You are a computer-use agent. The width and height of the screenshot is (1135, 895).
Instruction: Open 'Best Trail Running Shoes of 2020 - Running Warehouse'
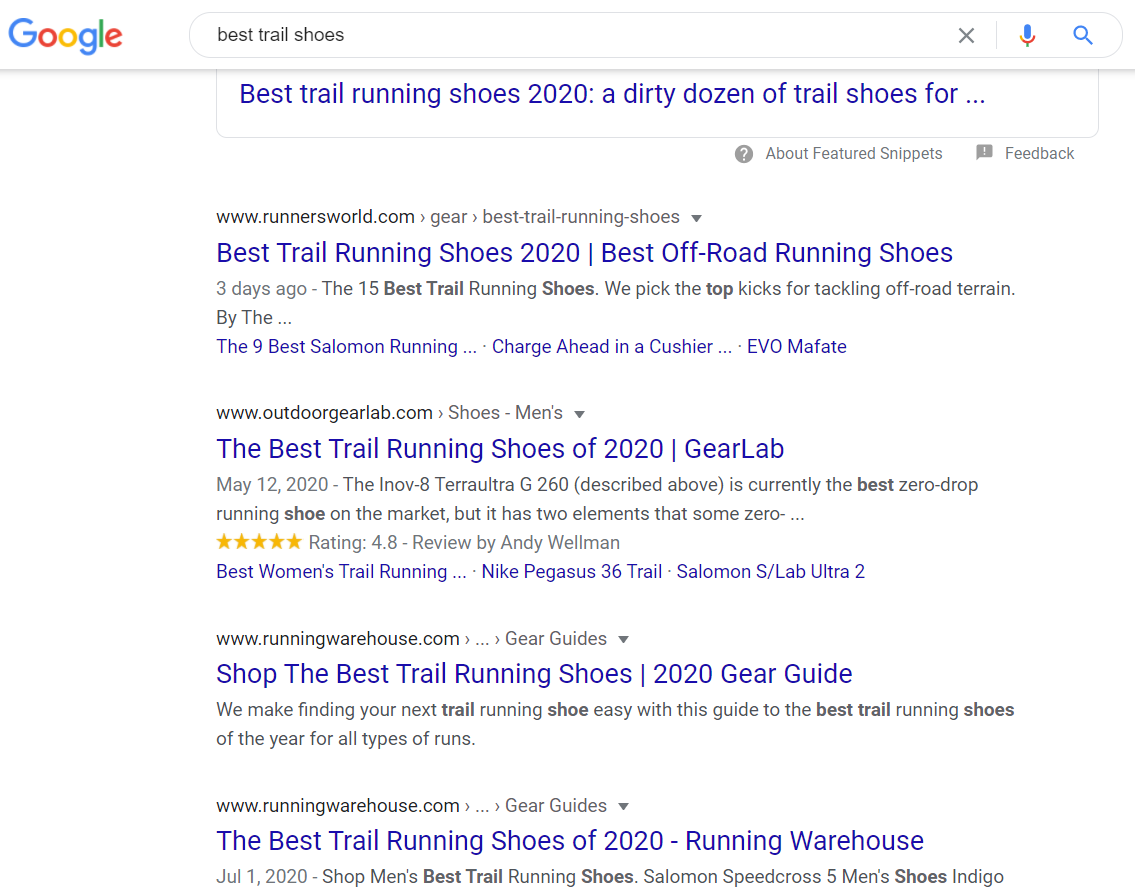pyautogui.click(x=570, y=841)
